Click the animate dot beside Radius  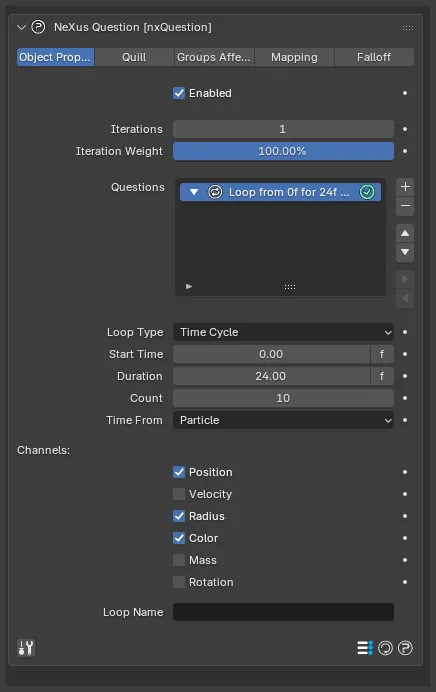405,516
